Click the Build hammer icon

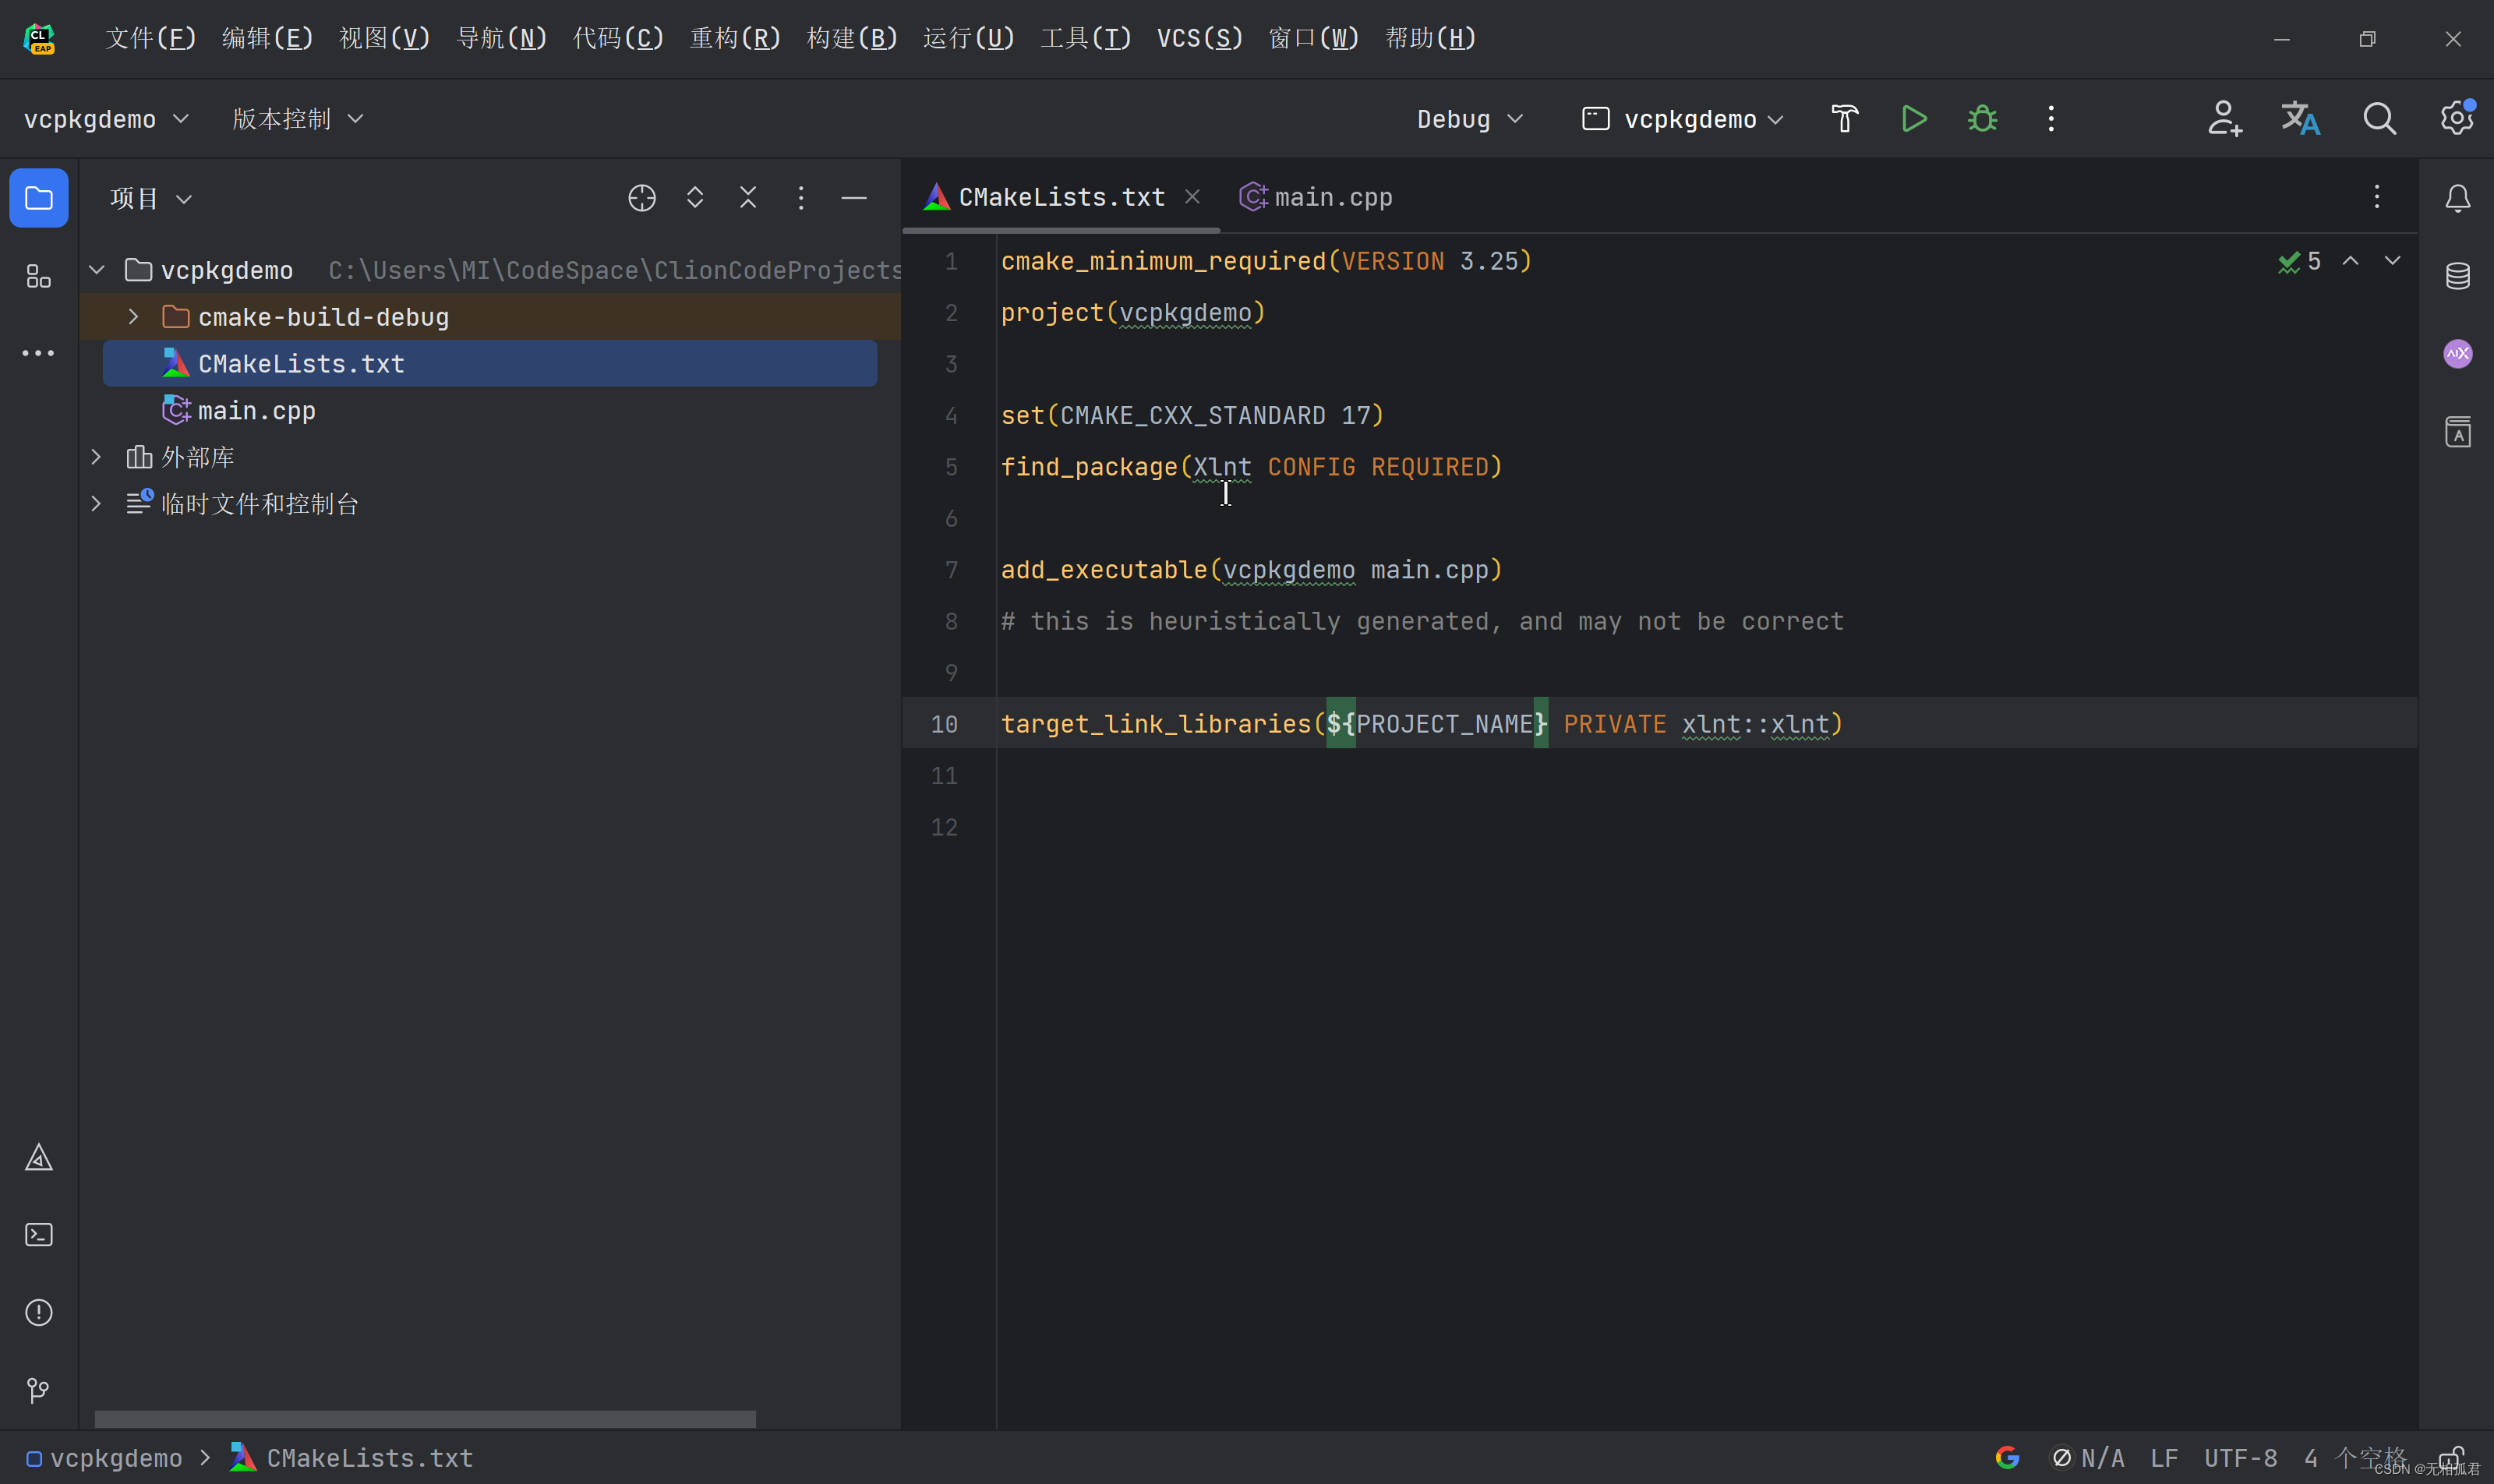pos(1844,119)
